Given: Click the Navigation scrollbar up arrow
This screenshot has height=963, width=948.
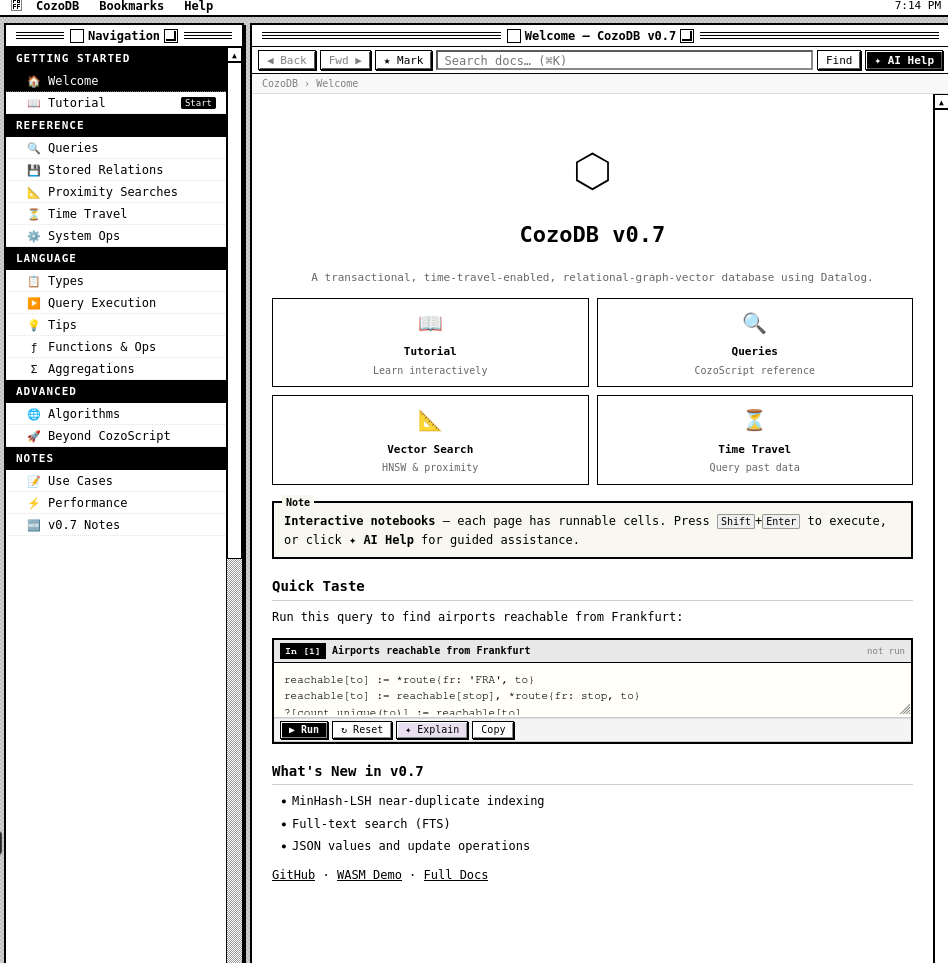Looking at the screenshot, I should coord(235,55).
